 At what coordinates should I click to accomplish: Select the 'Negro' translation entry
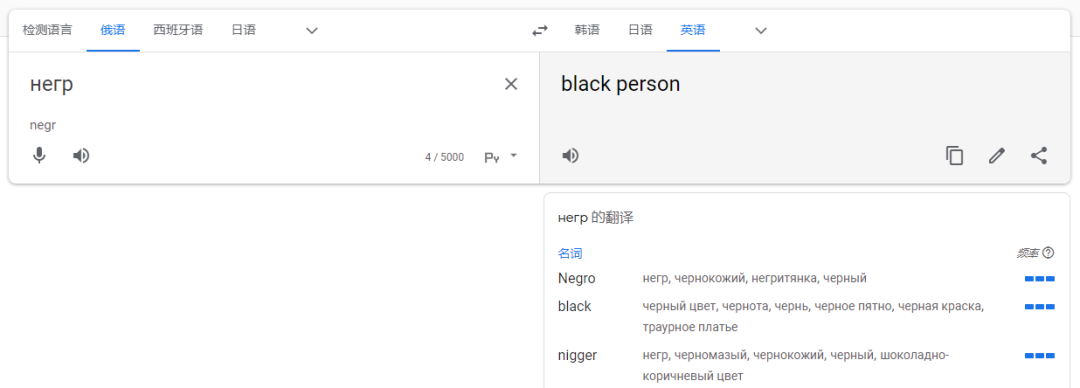[577, 278]
